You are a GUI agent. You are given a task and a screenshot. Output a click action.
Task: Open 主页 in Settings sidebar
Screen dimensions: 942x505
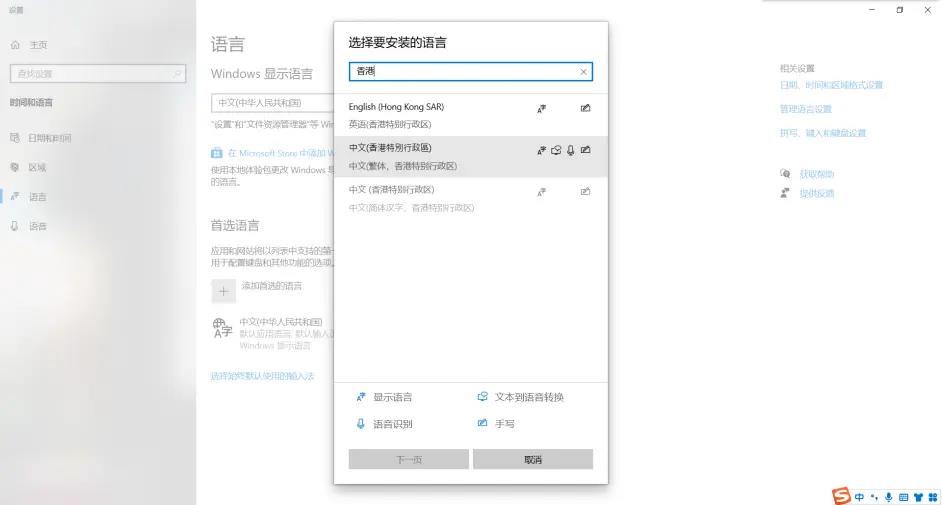[x=37, y=45]
